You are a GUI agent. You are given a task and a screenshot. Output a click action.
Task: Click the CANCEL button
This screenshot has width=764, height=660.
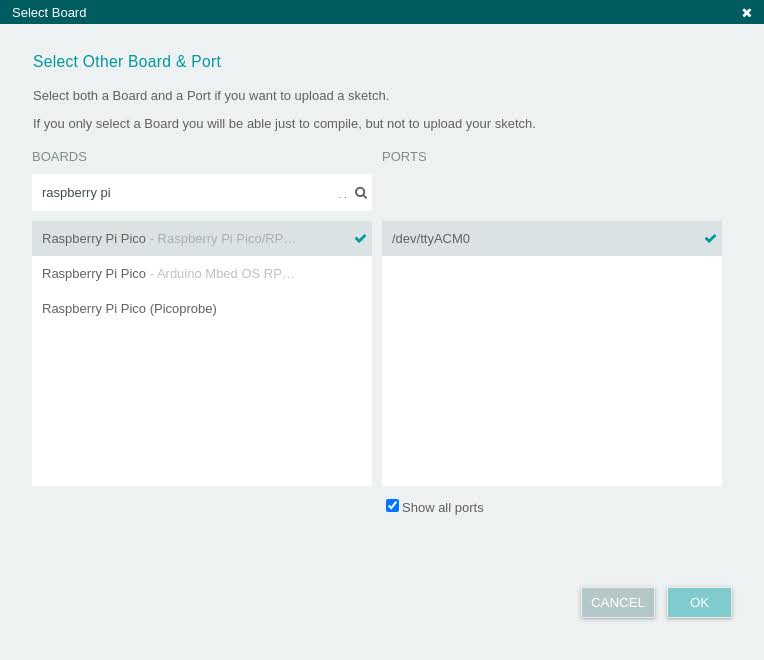pos(617,603)
